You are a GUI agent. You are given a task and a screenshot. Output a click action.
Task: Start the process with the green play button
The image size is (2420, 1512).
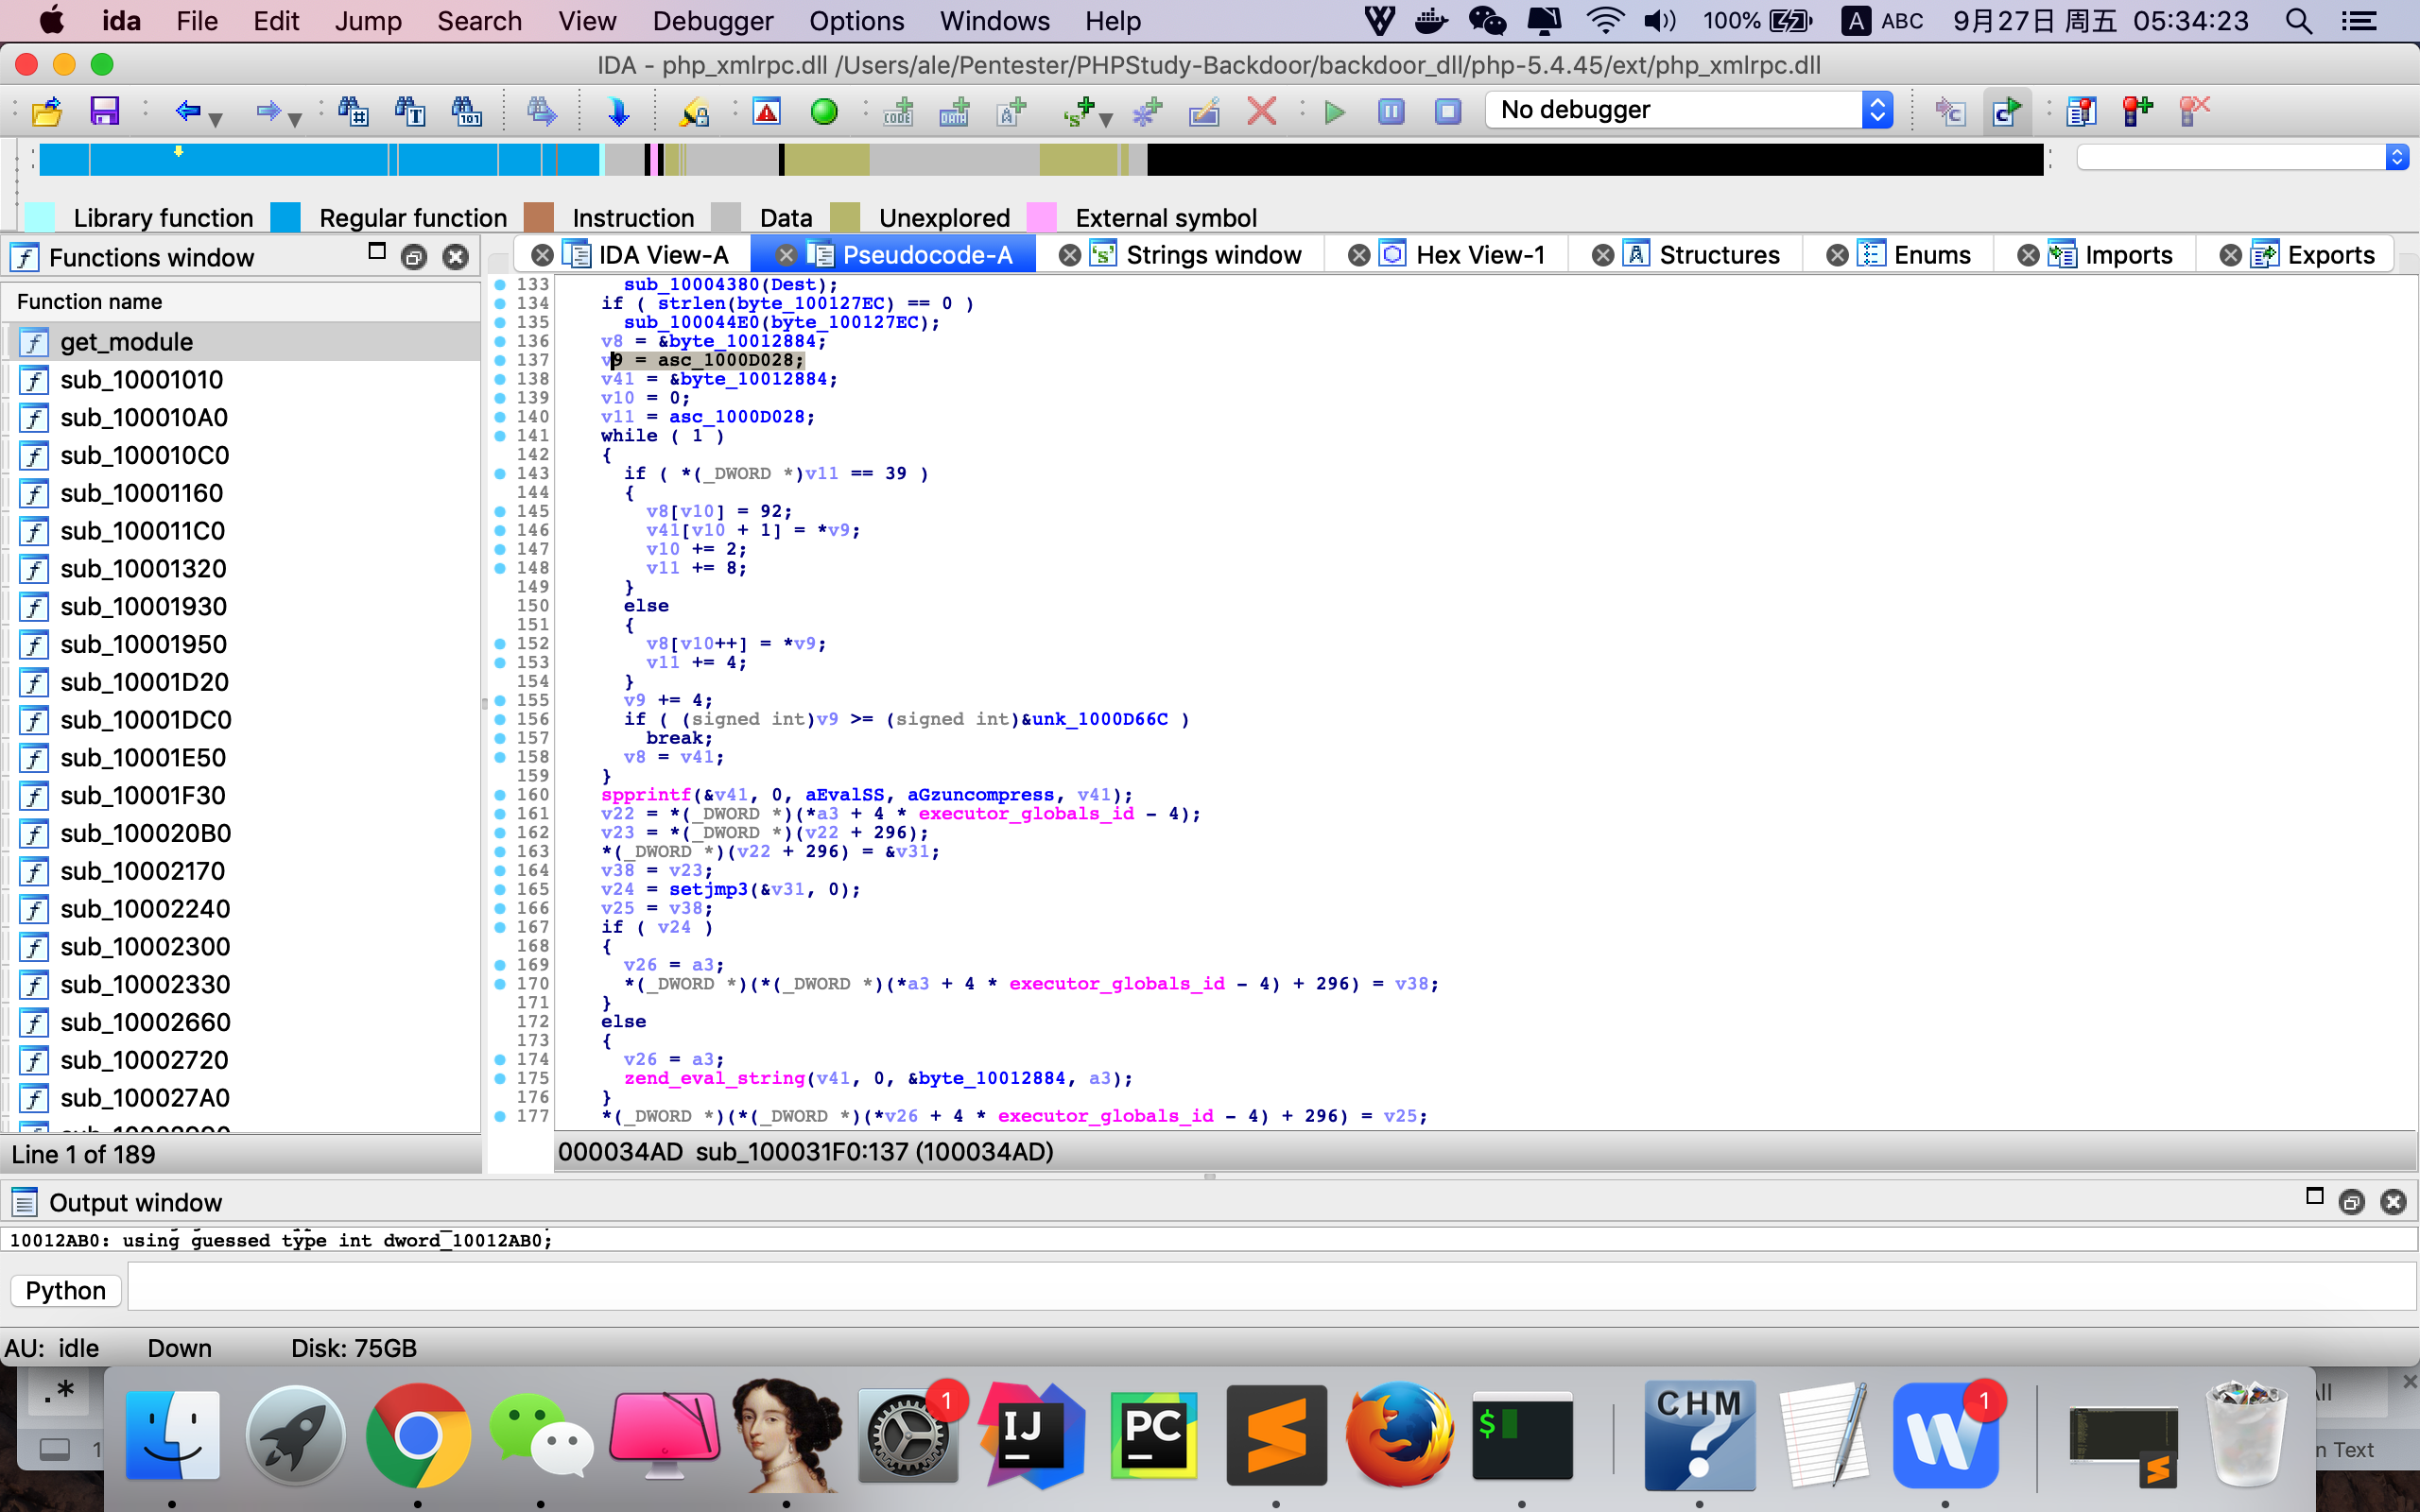pos(1334,111)
